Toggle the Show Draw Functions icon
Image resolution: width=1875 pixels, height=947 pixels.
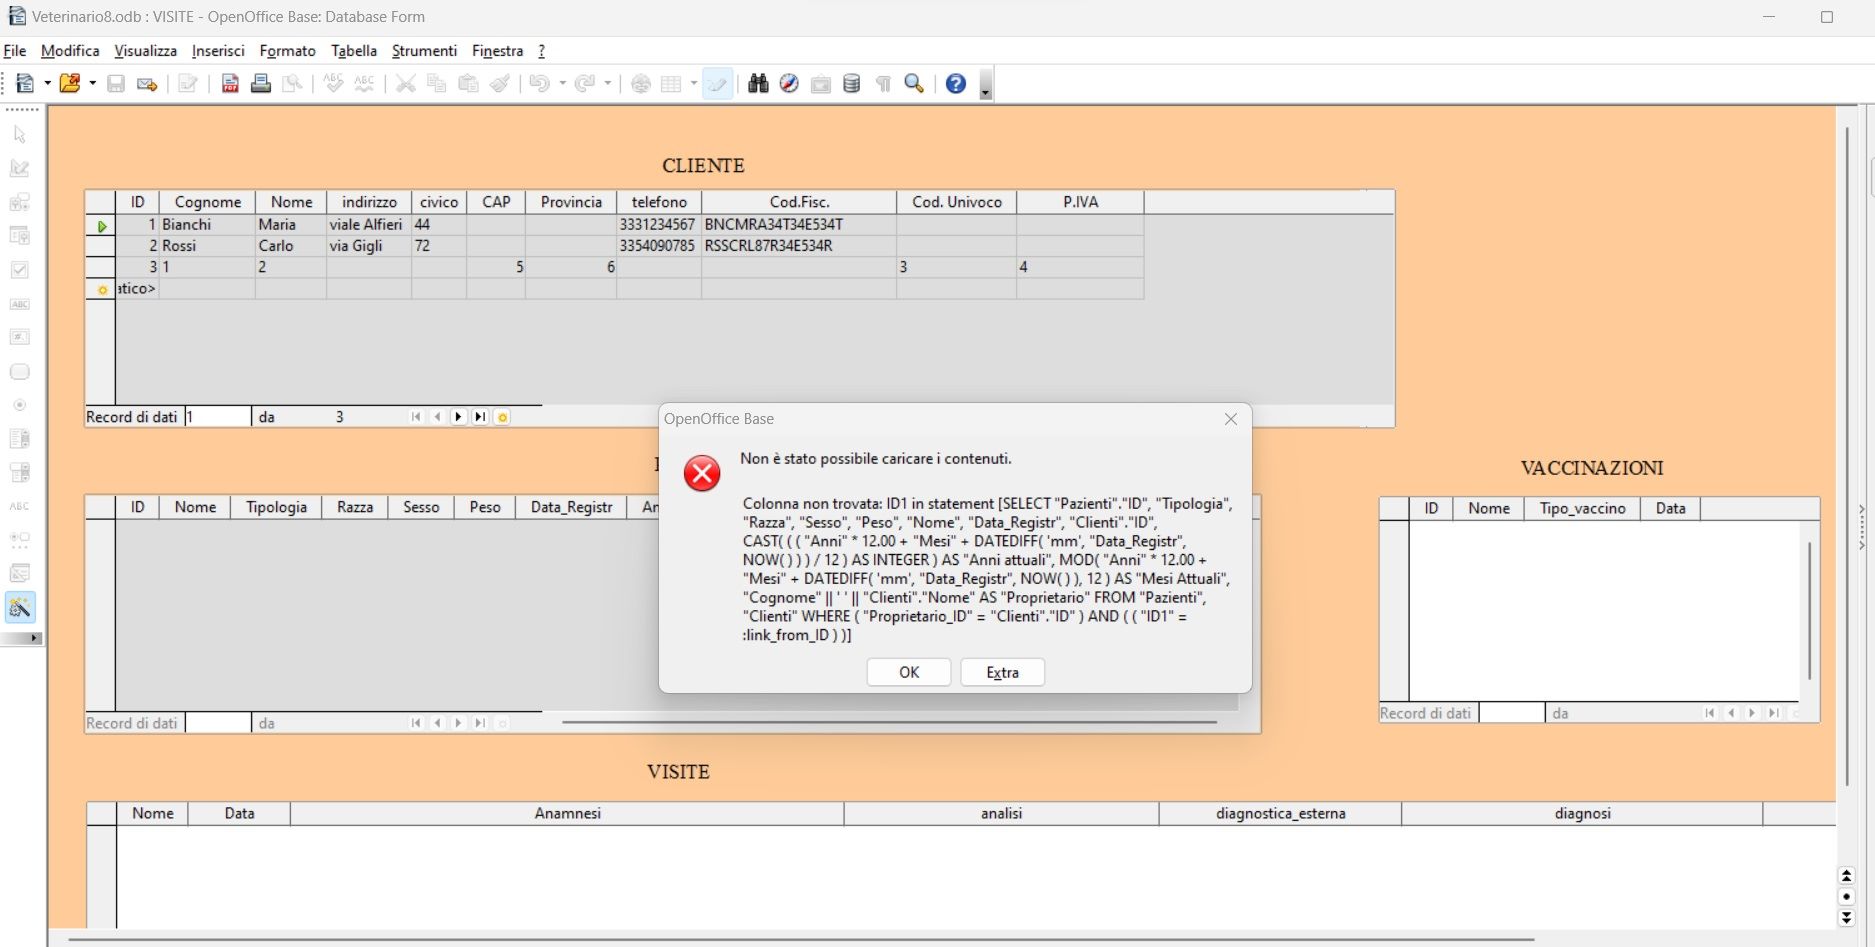click(x=717, y=84)
